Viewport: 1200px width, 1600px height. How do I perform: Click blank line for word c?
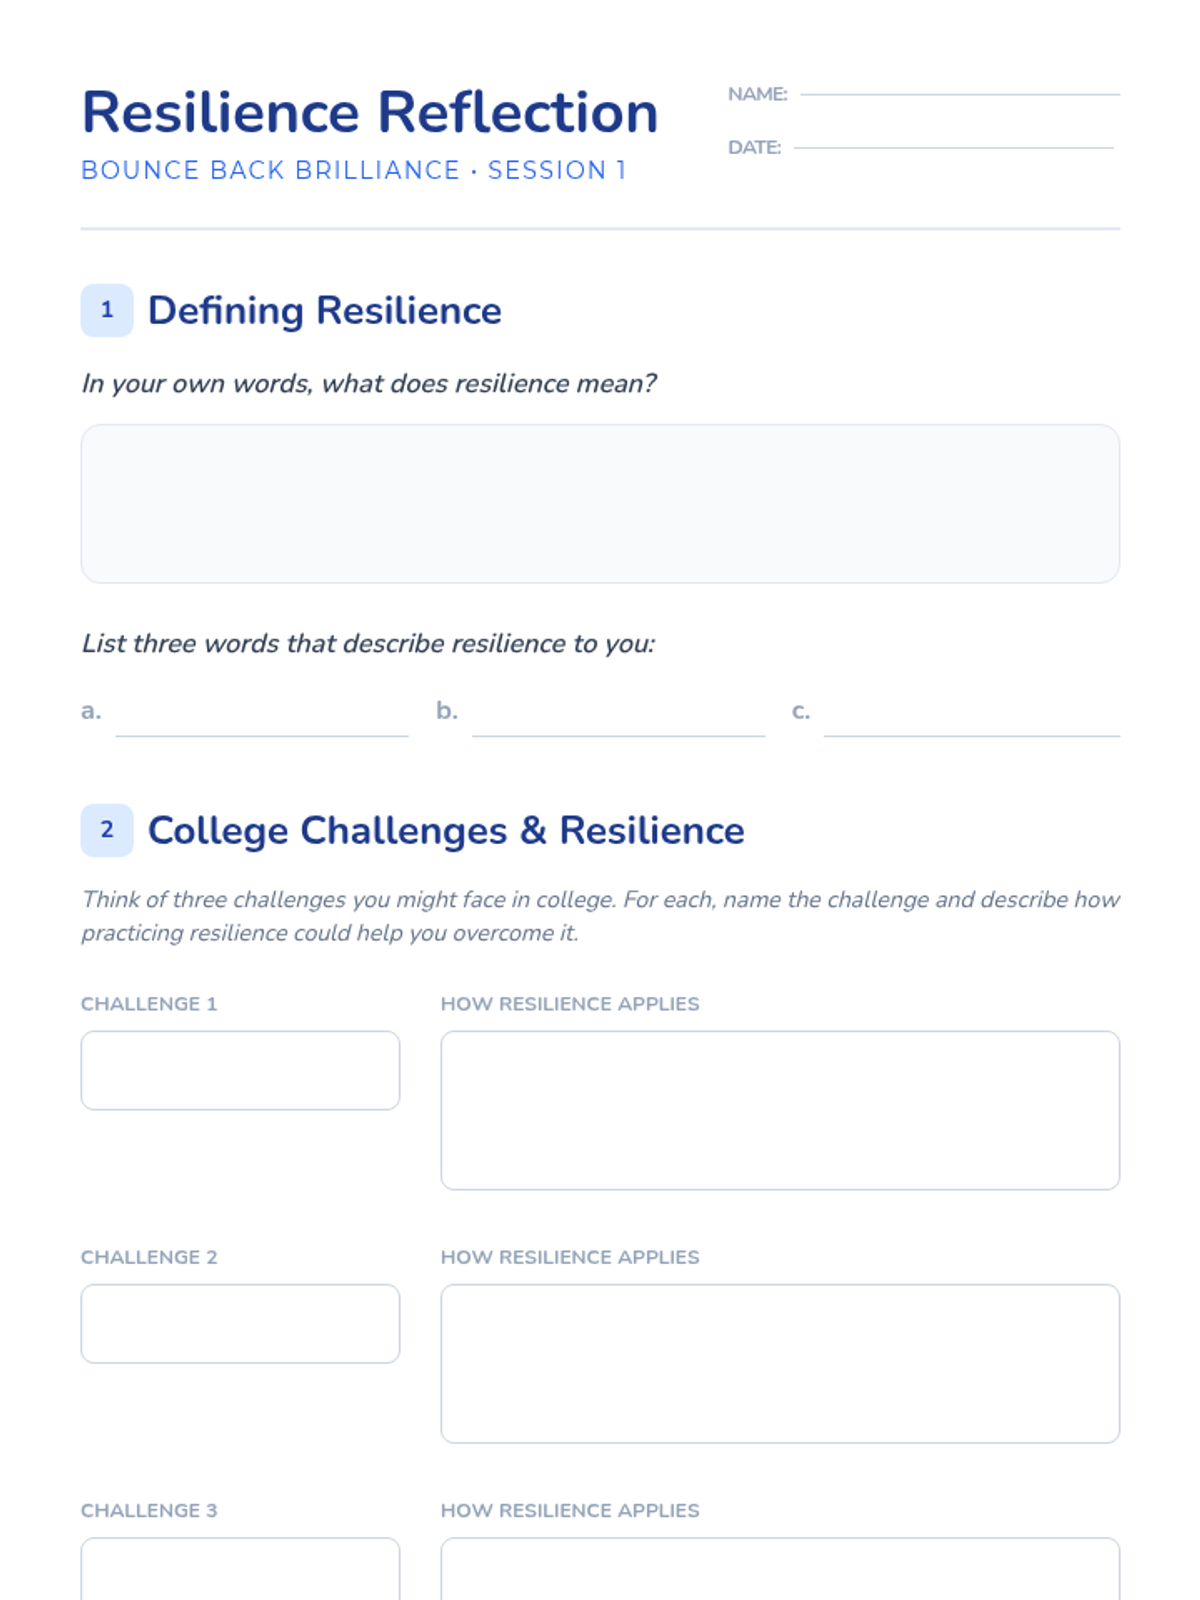click(971, 722)
